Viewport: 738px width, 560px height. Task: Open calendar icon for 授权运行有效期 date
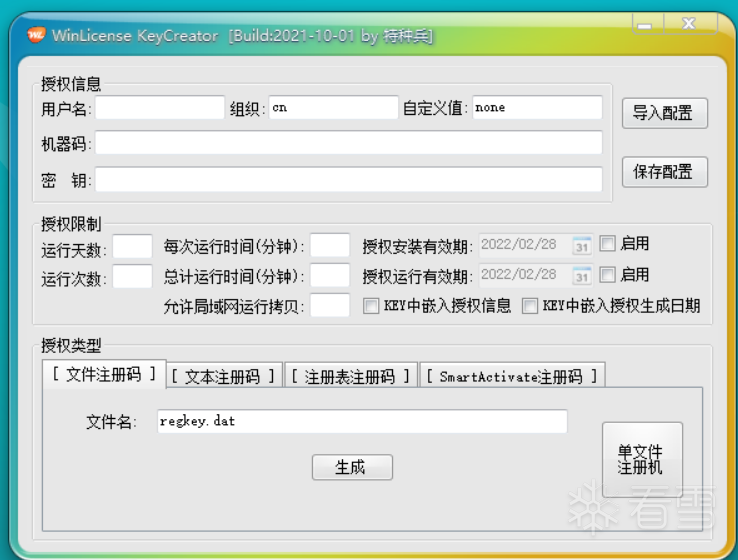point(582,276)
